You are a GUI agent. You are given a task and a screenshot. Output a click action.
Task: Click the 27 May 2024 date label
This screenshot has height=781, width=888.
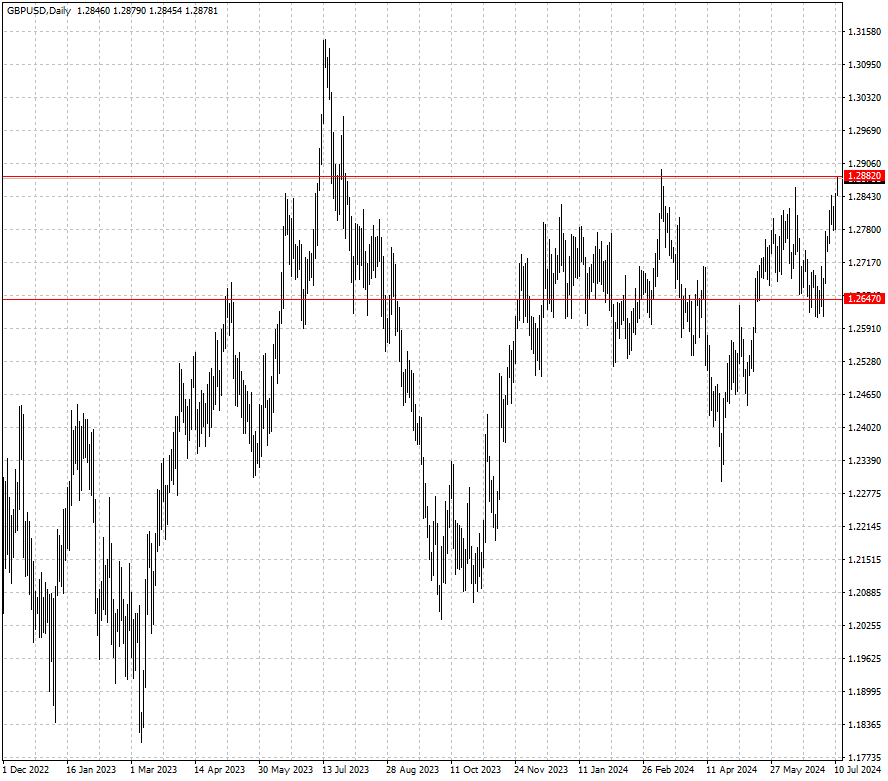pyautogui.click(x=797, y=770)
